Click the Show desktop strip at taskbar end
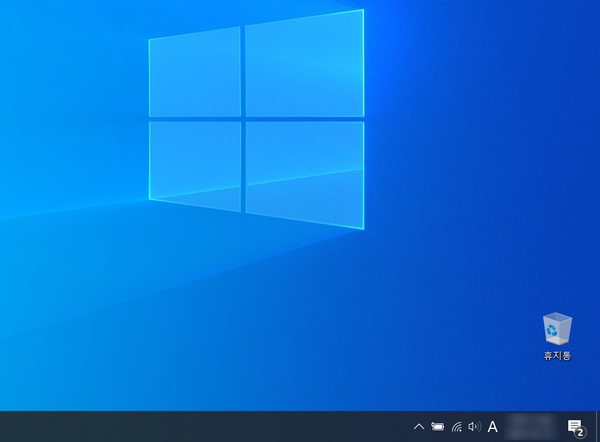The image size is (600, 442). pyautogui.click(x=598, y=427)
